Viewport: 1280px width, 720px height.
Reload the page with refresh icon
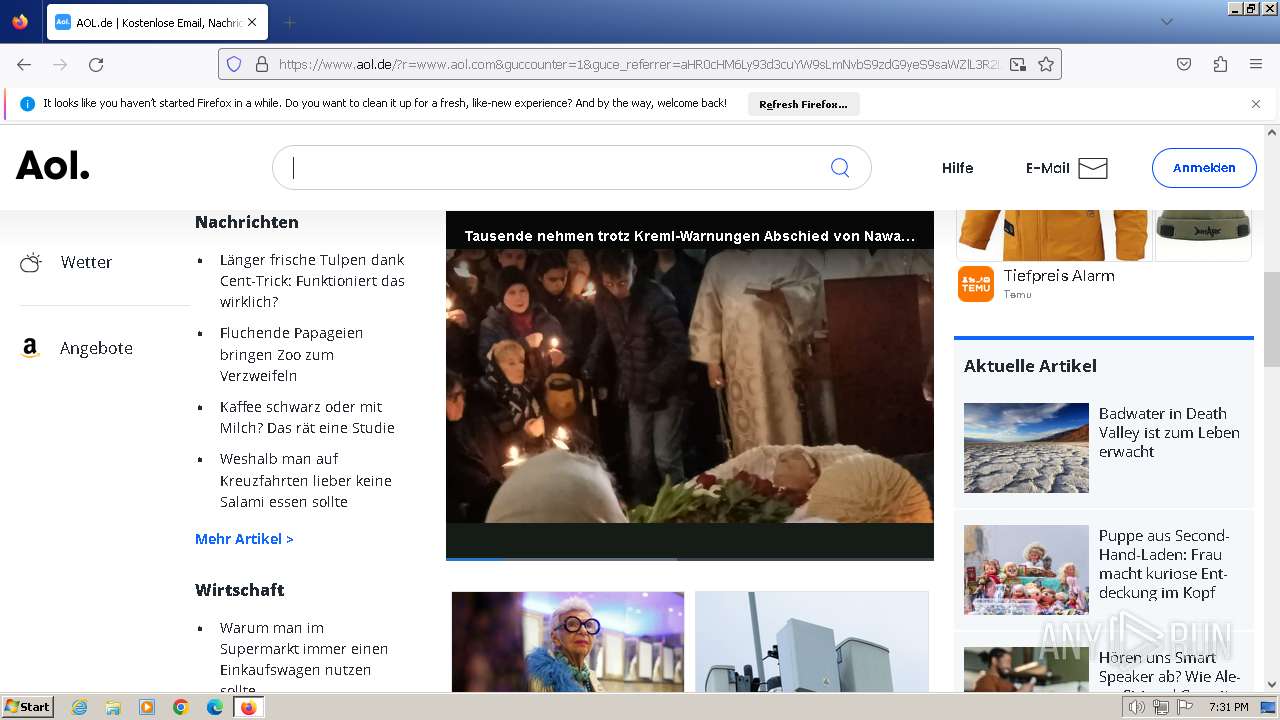coord(96,64)
